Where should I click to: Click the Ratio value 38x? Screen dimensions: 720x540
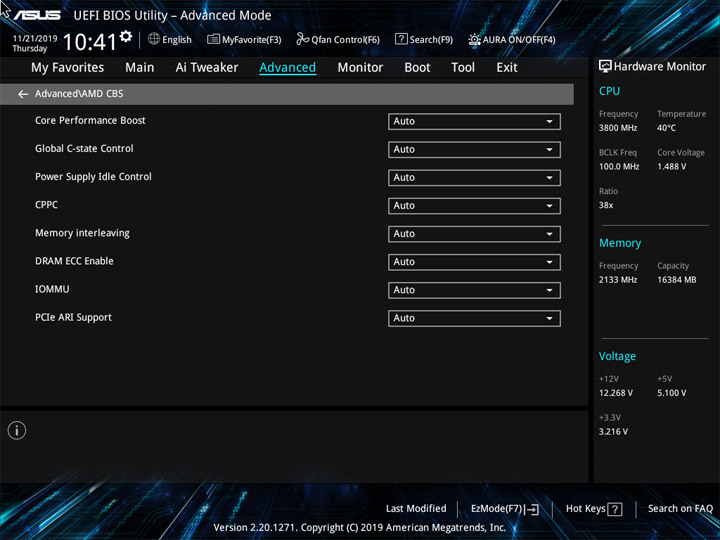(x=606, y=205)
